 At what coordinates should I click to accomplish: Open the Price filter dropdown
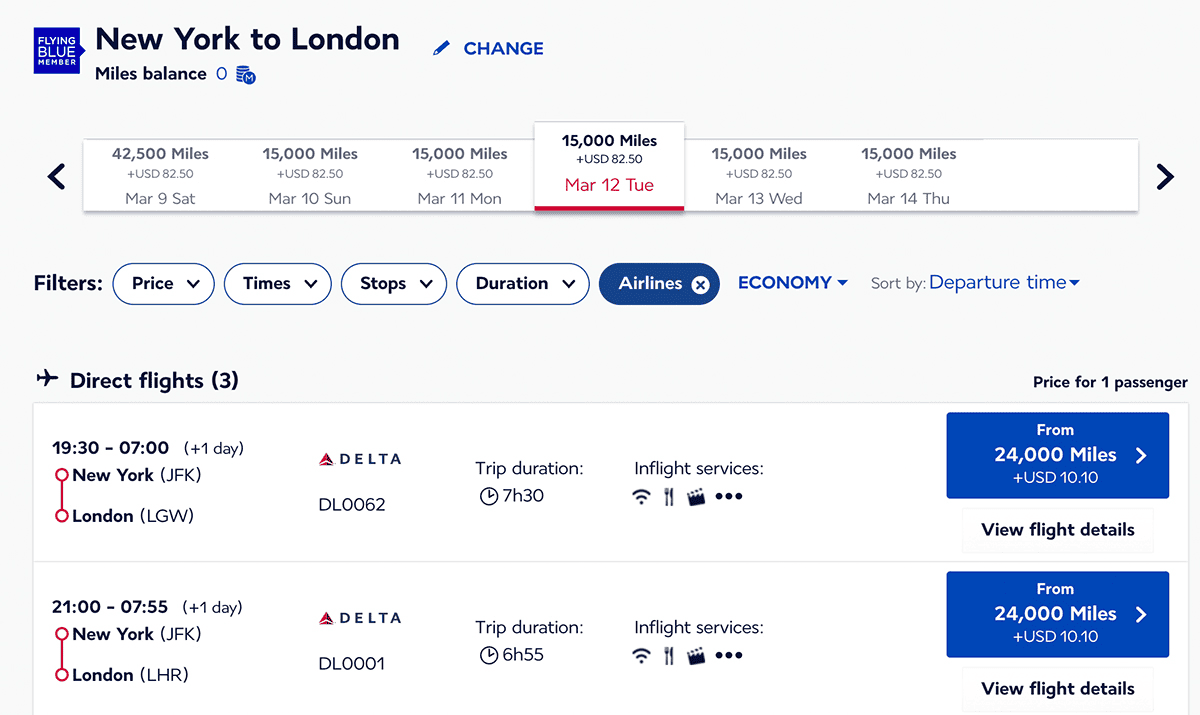(164, 284)
